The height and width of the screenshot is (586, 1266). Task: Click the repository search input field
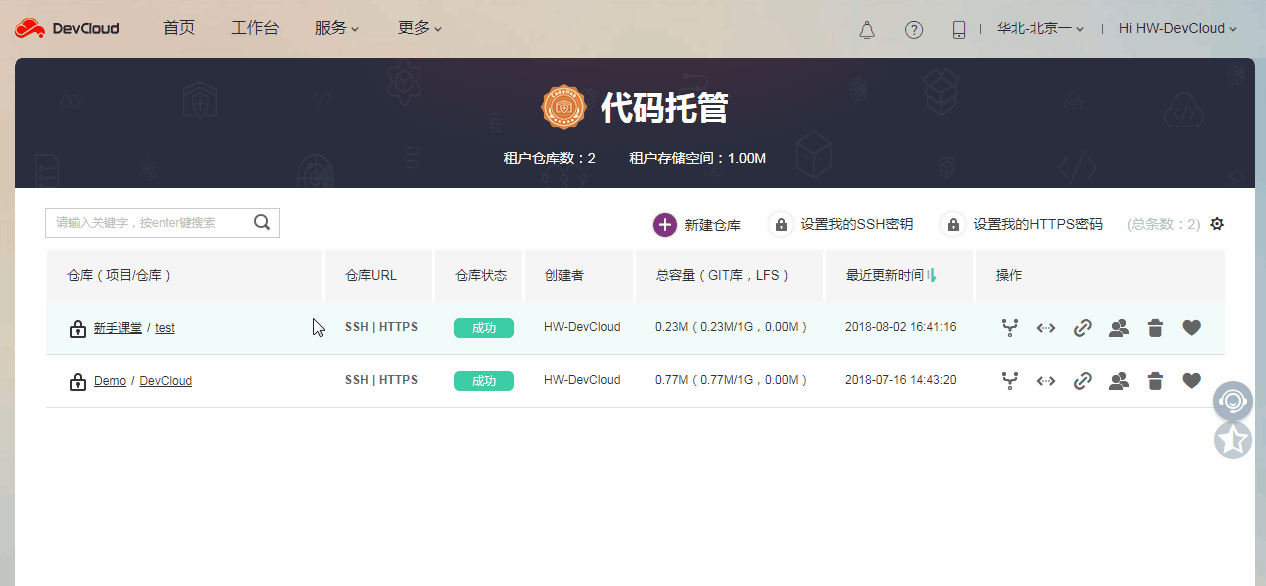click(x=150, y=222)
